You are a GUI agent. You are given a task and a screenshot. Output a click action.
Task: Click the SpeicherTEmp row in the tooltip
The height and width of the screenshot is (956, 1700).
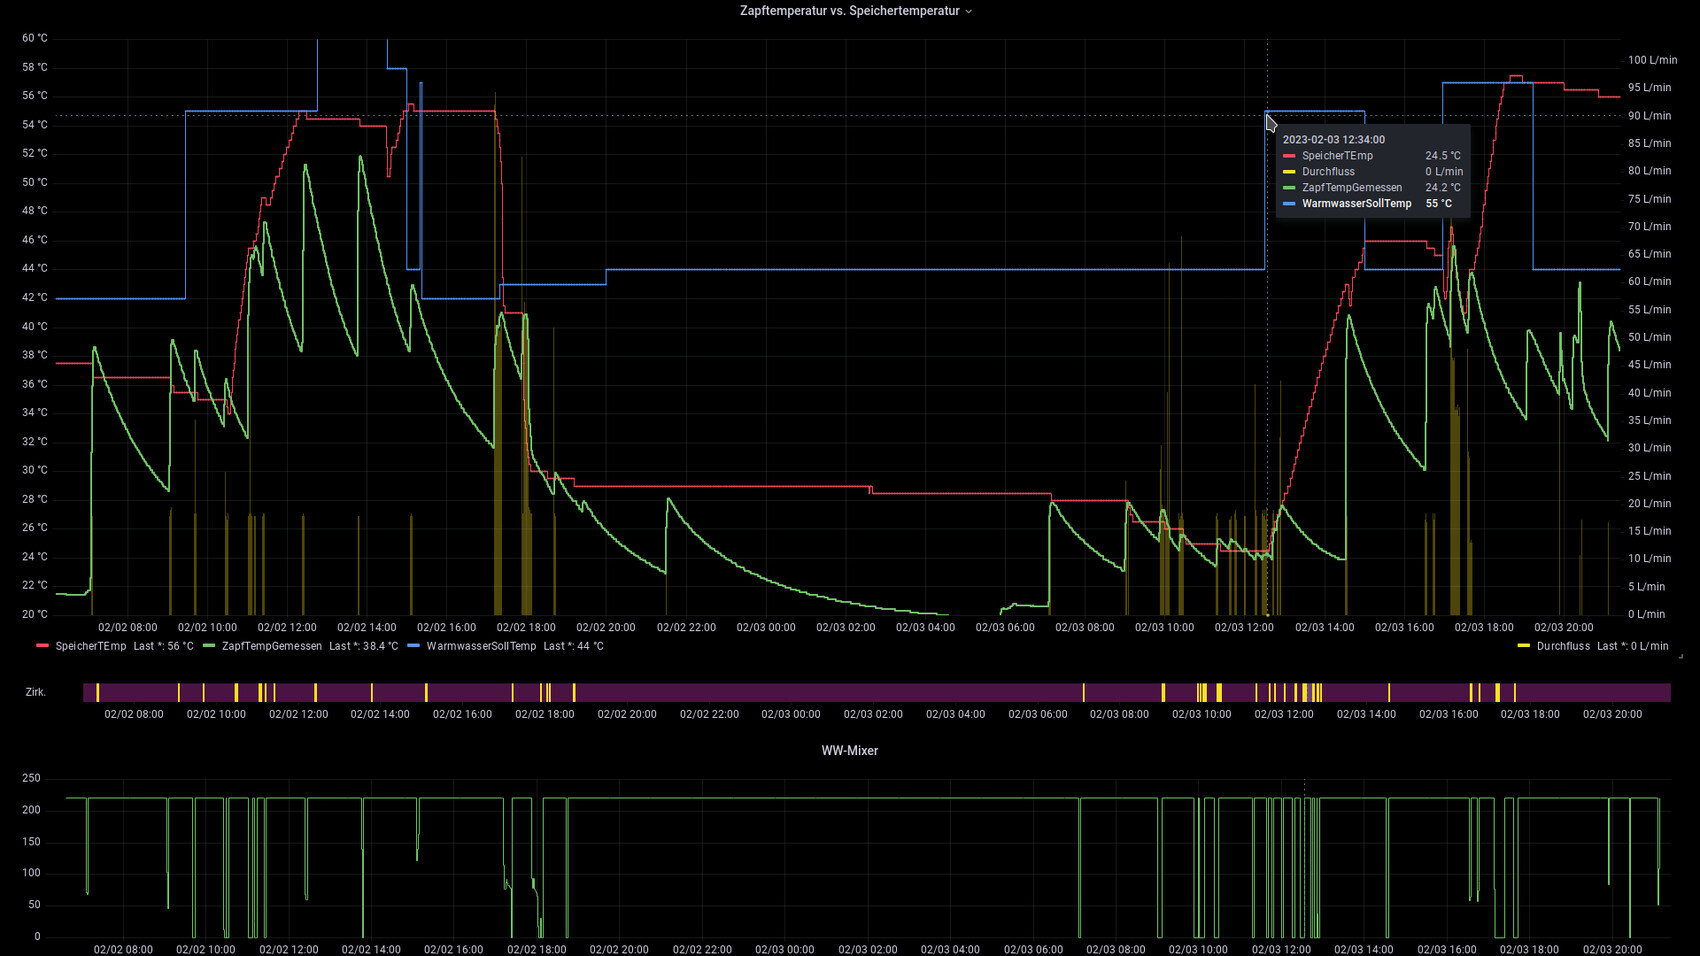pyautogui.click(x=1337, y=156)
